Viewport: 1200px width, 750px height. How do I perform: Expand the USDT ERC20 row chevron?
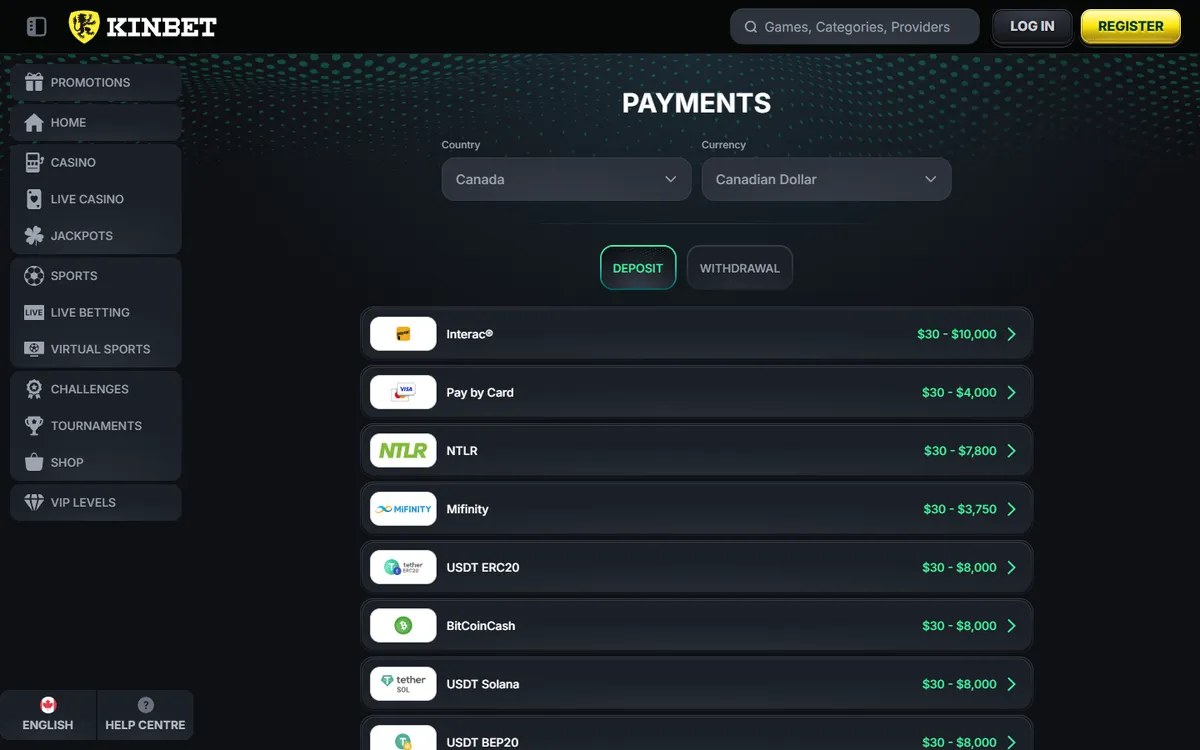pos(1012,567)
